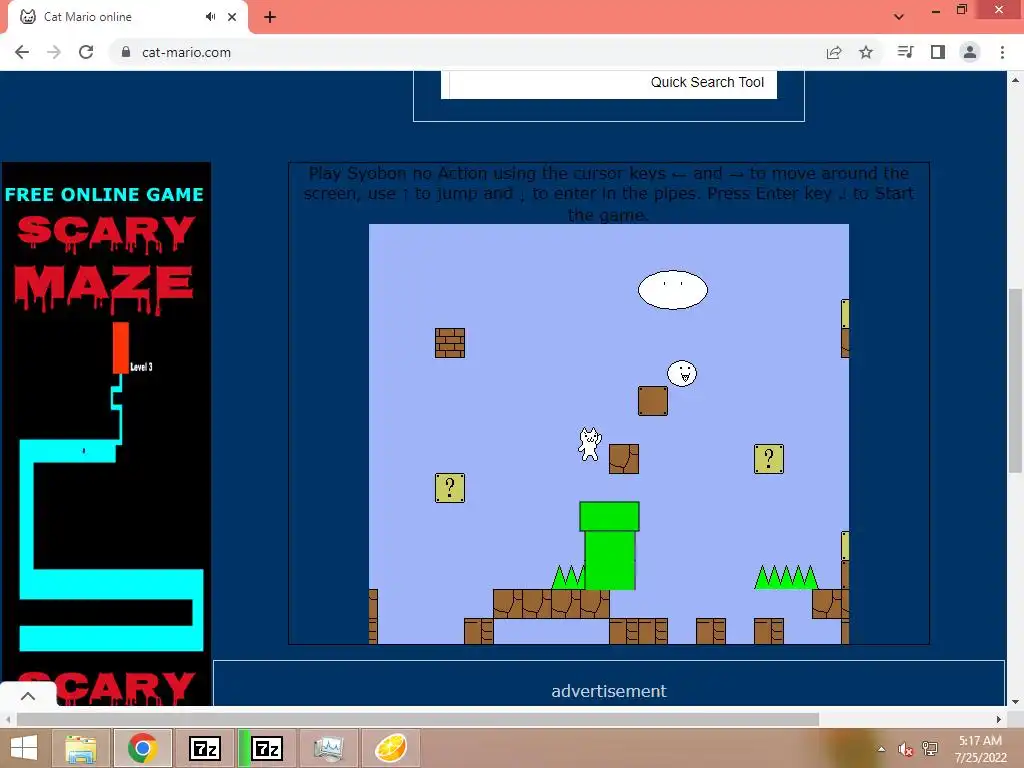This screenshot has height=768, width=1024.
Task: Bookmark this page with the star icon
Action: click(x=866, y=52)
